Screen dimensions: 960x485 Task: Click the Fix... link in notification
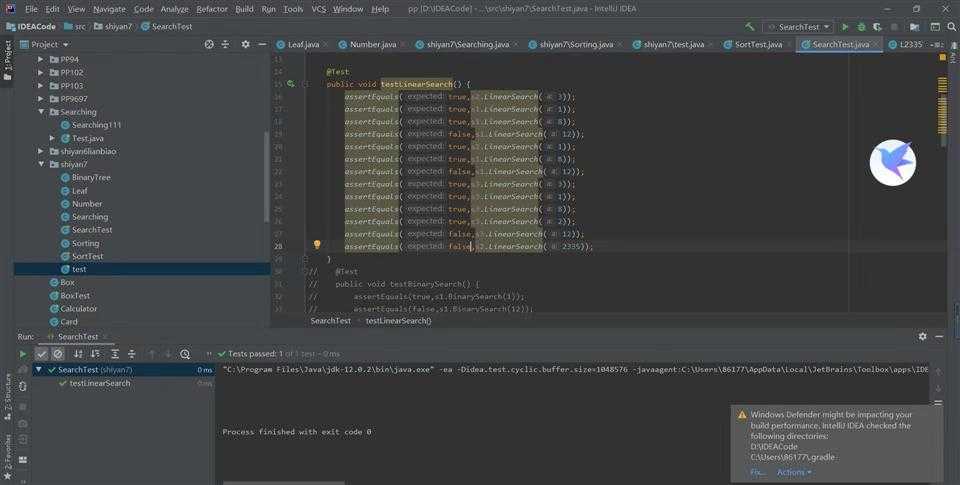[x=757, y=472]
